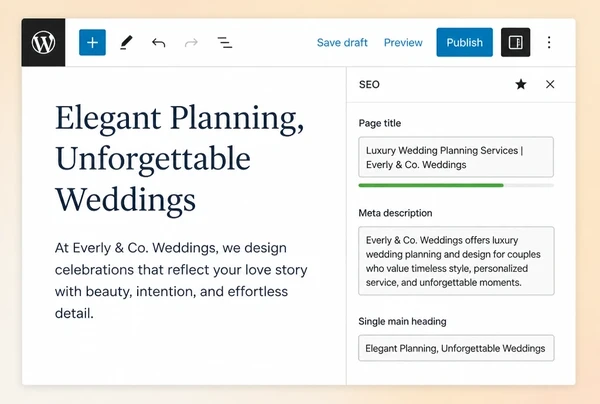Toggle the settings sidebar panel icon
Screen dimensions: 600x404
pos(515,42)
